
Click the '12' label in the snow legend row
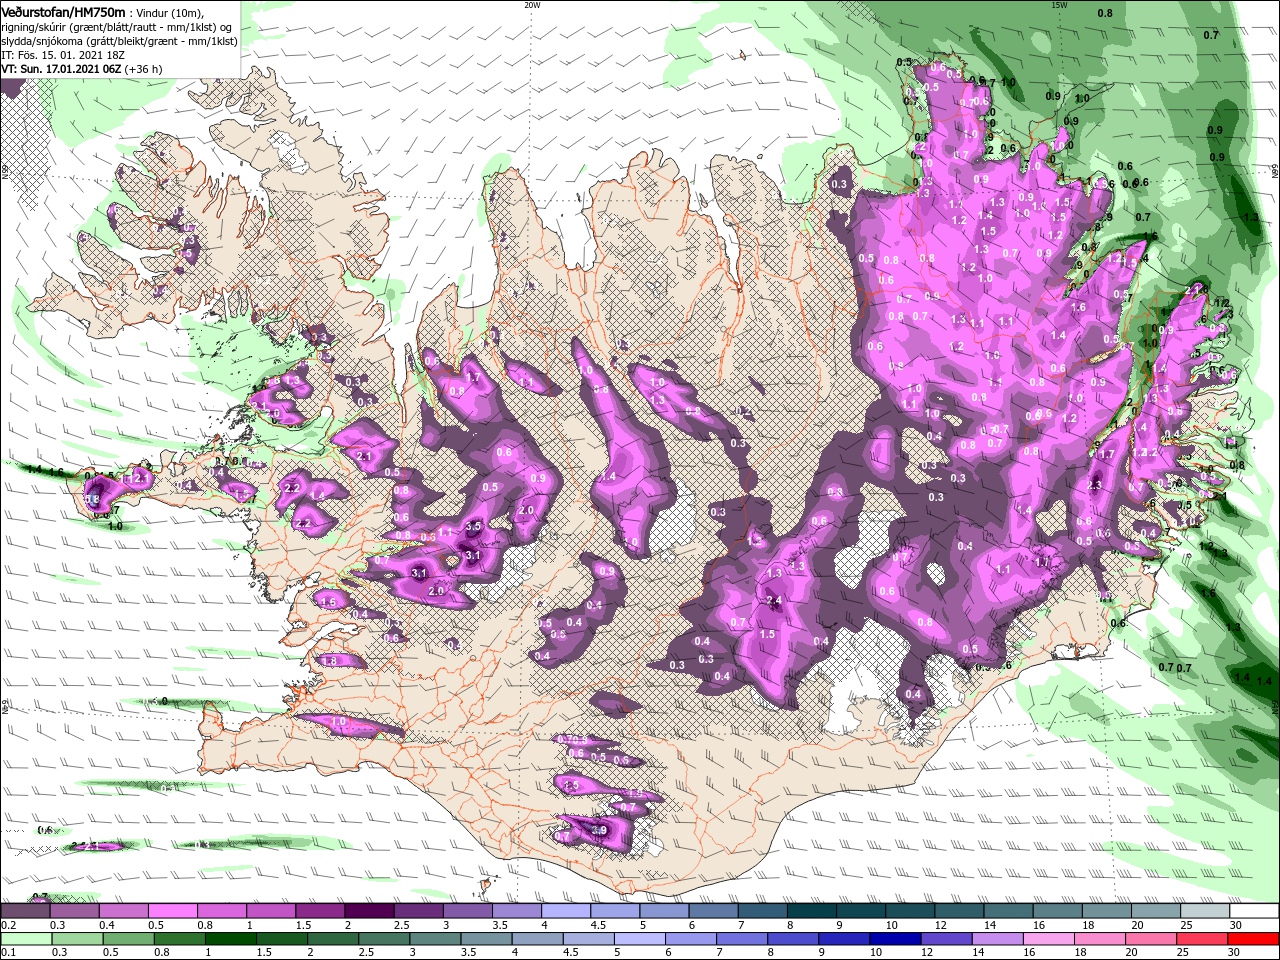click(x=940, y=925)
